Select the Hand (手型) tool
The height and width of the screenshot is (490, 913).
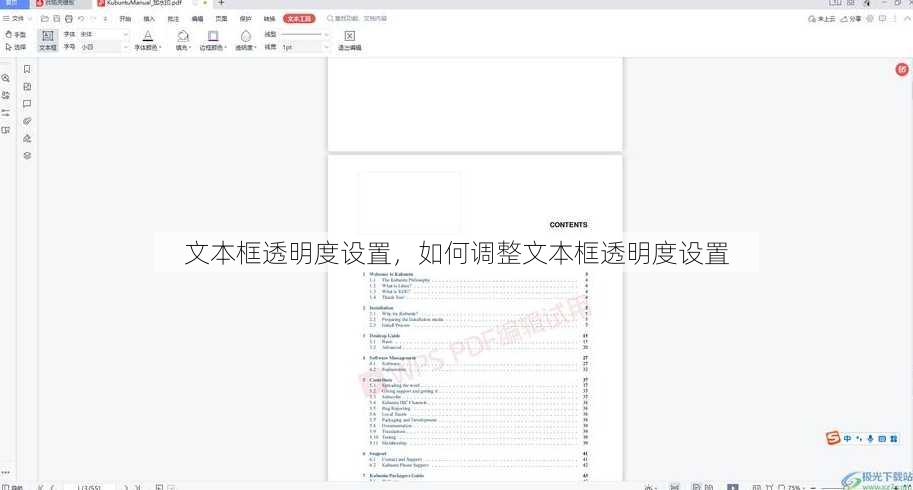15,35
